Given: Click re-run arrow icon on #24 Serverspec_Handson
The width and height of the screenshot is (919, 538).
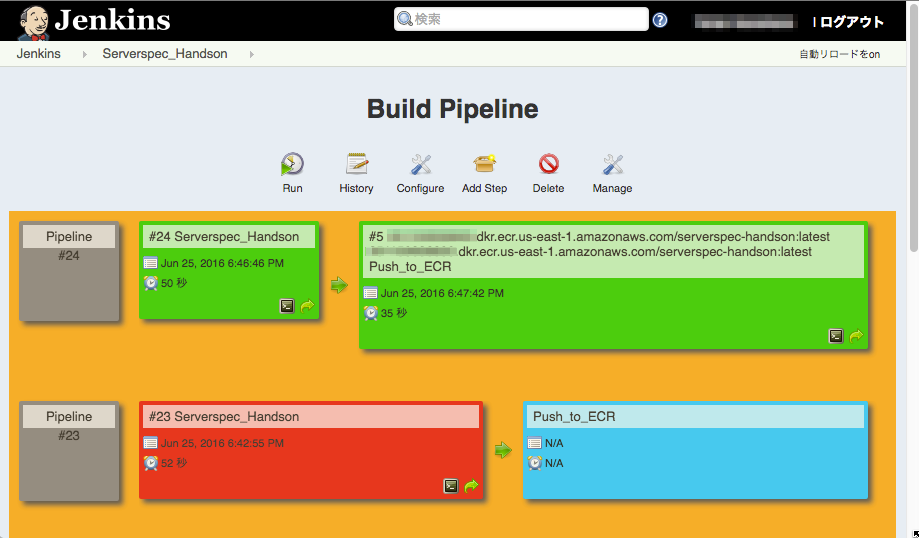Looking at the screenshot, I should tap(308, 306).
